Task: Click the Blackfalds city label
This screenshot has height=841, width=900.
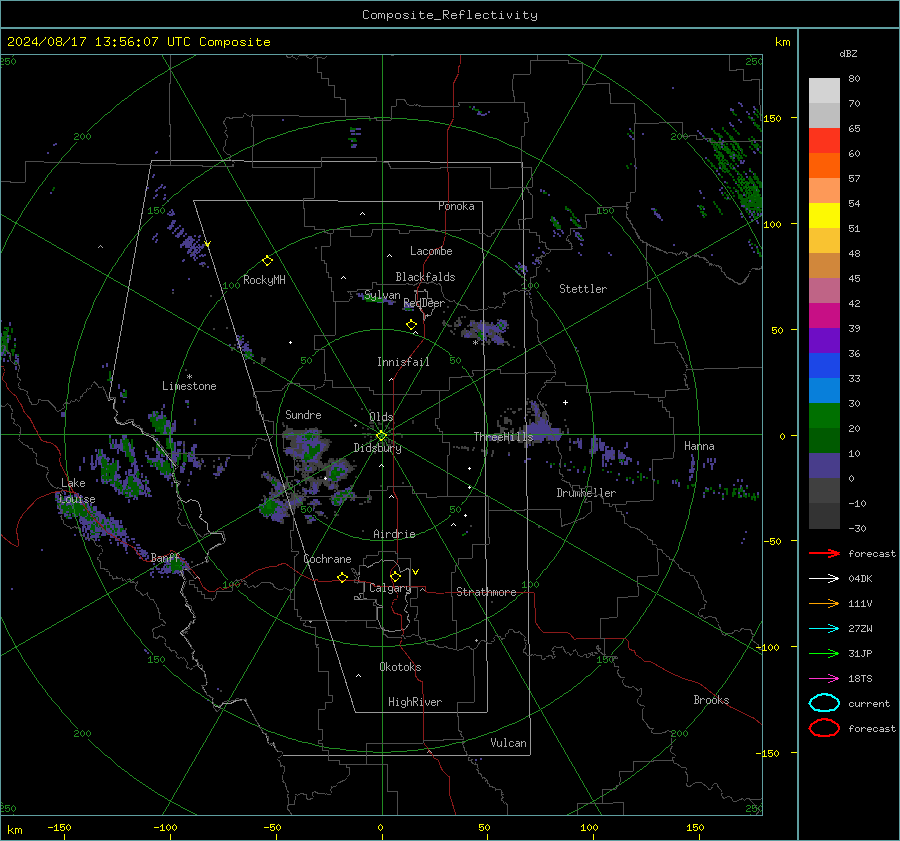Action: [x=425, y=277]
